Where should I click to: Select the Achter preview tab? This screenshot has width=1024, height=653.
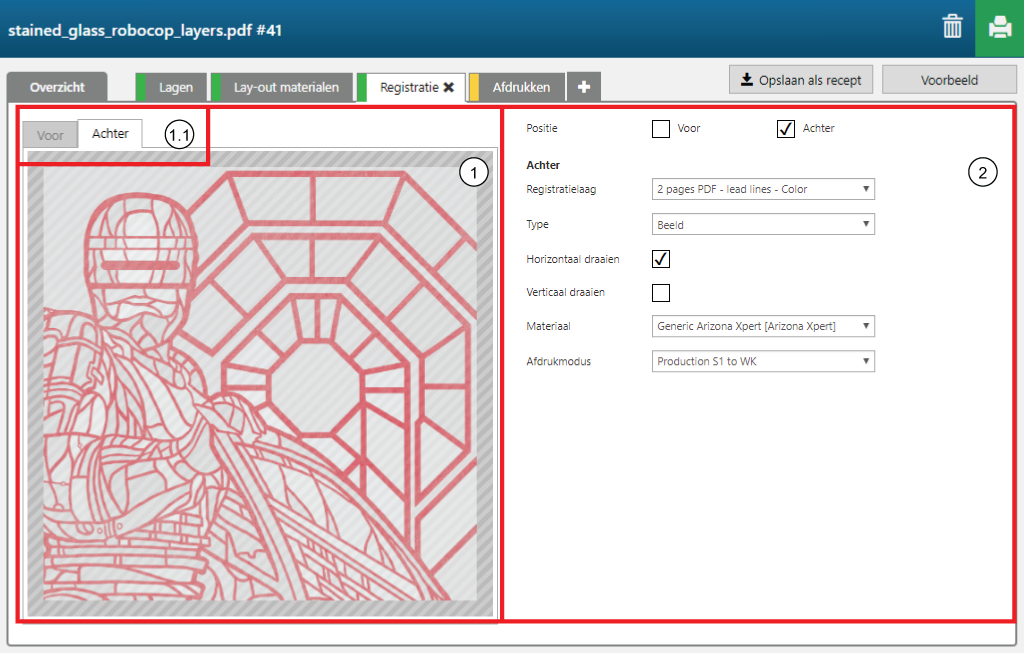click(110, 134)
